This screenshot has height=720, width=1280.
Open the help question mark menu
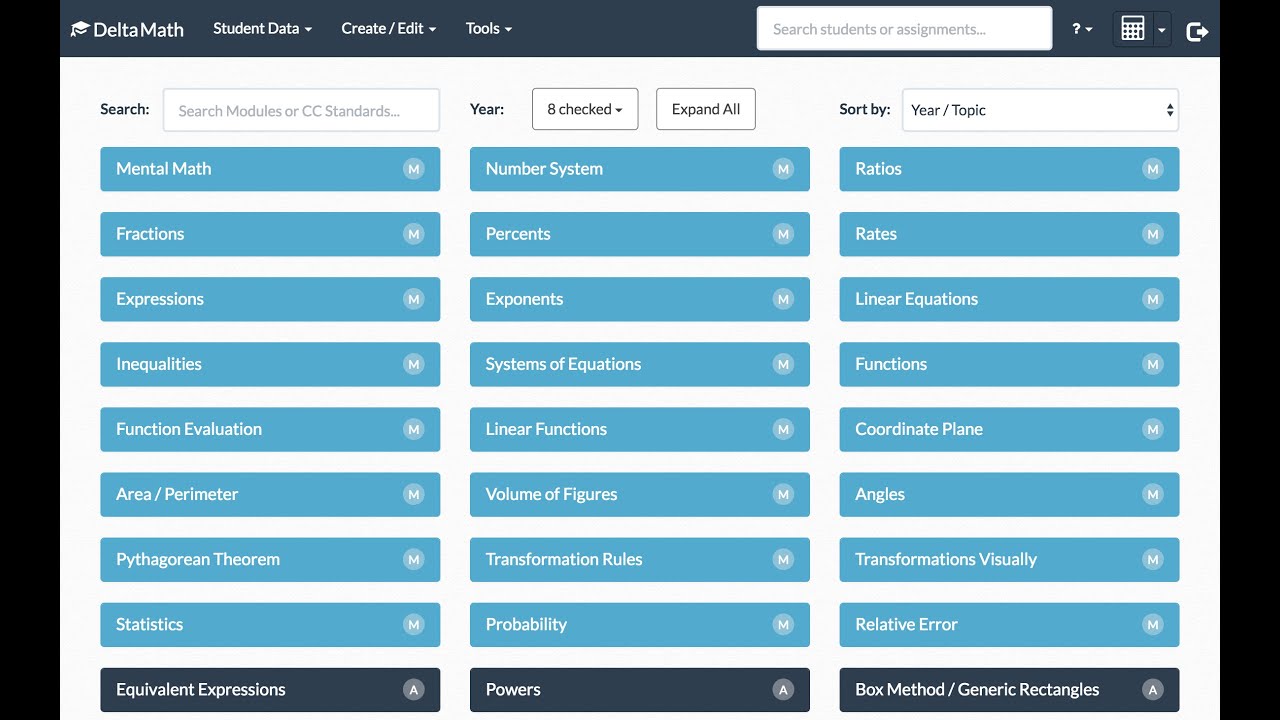pos(1082,29)
